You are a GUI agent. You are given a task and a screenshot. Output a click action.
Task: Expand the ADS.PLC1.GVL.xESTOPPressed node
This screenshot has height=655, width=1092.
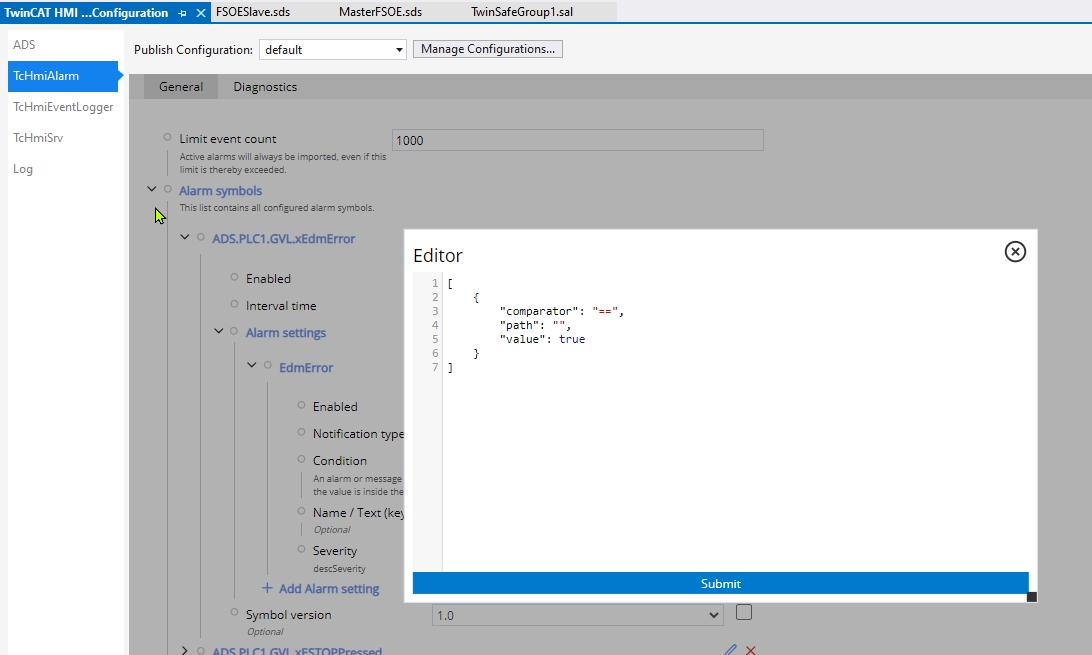[185, 650]
